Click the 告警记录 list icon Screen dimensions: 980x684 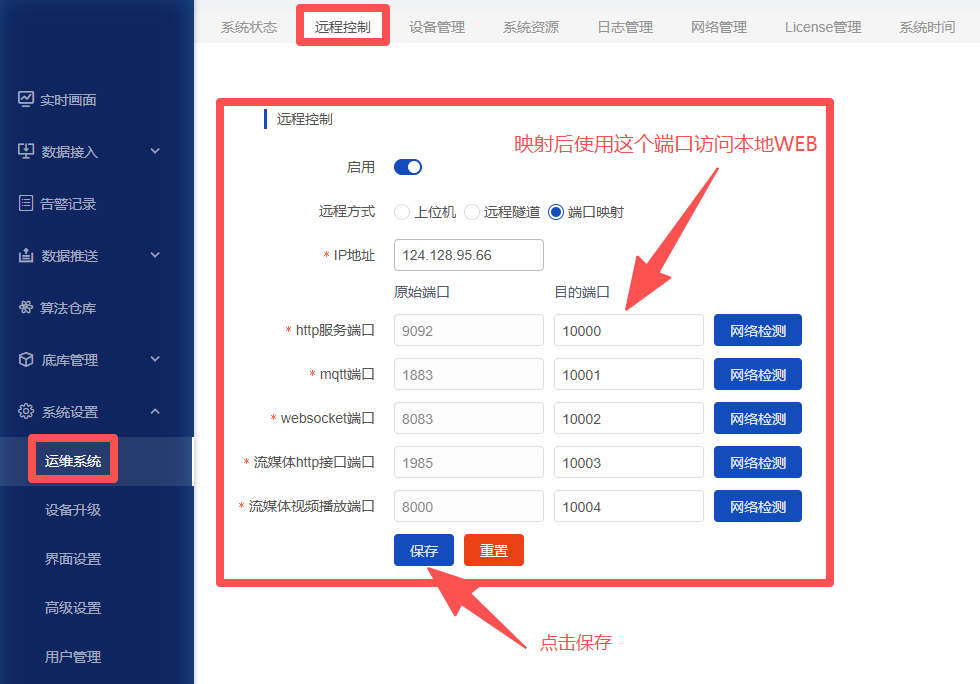coord(26,204)
